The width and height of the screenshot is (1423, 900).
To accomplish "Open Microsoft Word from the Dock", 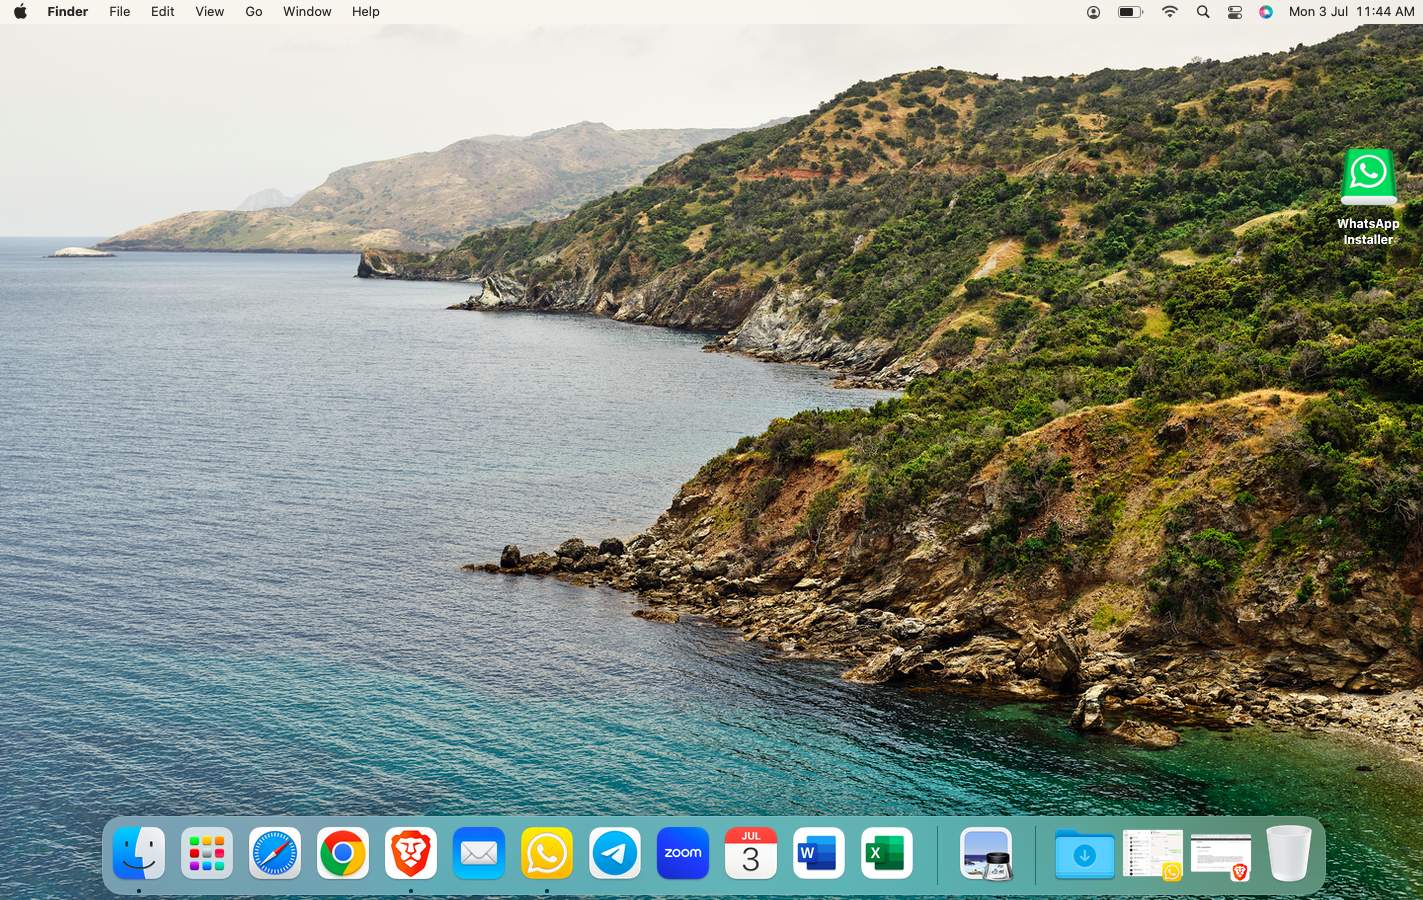I will [x=819, y=853].
